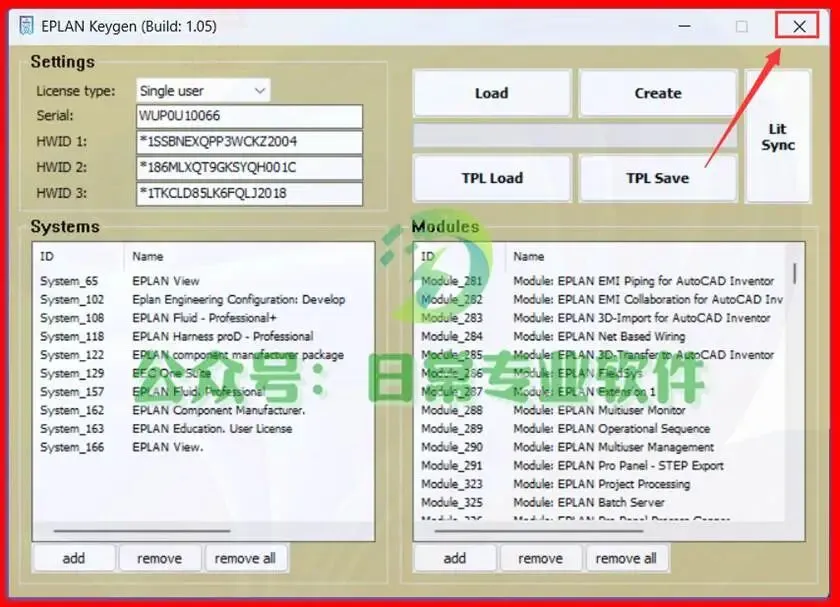Select Module: EPLAN Operational Sequence
The height and width of the screenshot is (607, 840).
600,429
